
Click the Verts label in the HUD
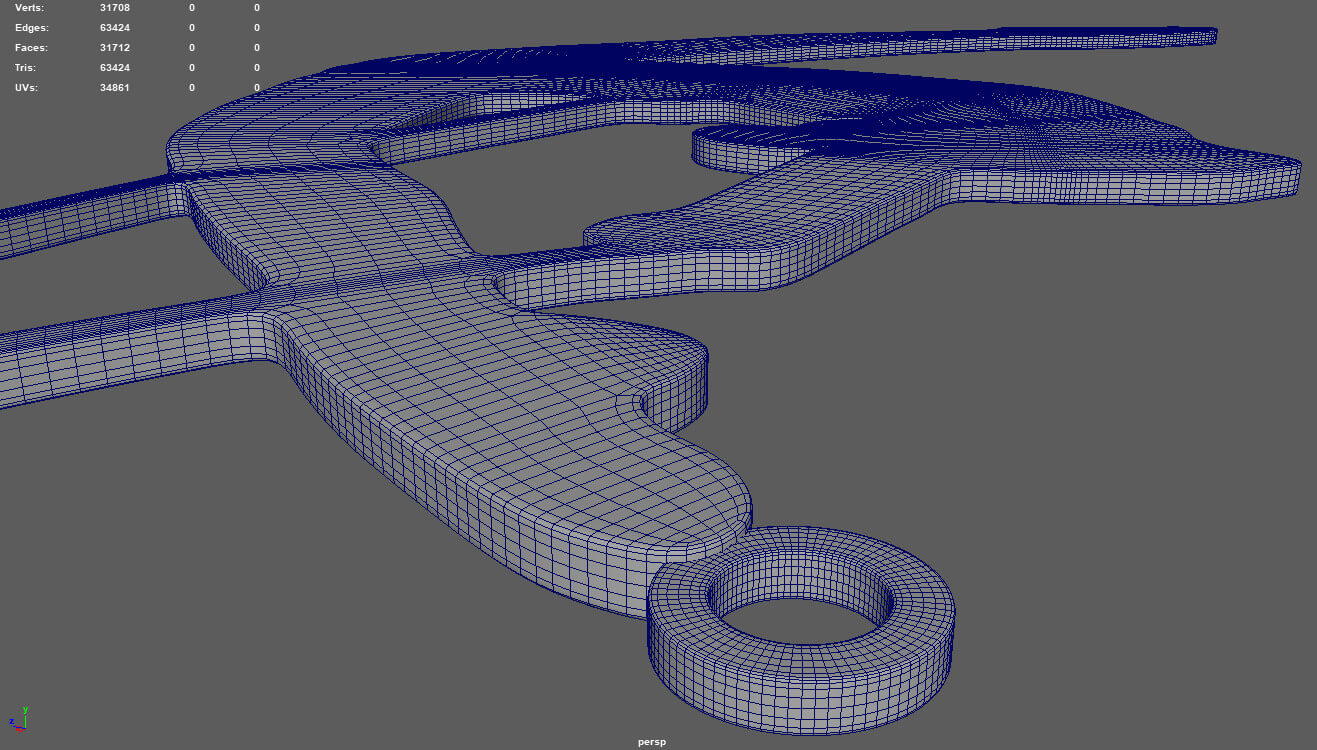coord(30,8)
